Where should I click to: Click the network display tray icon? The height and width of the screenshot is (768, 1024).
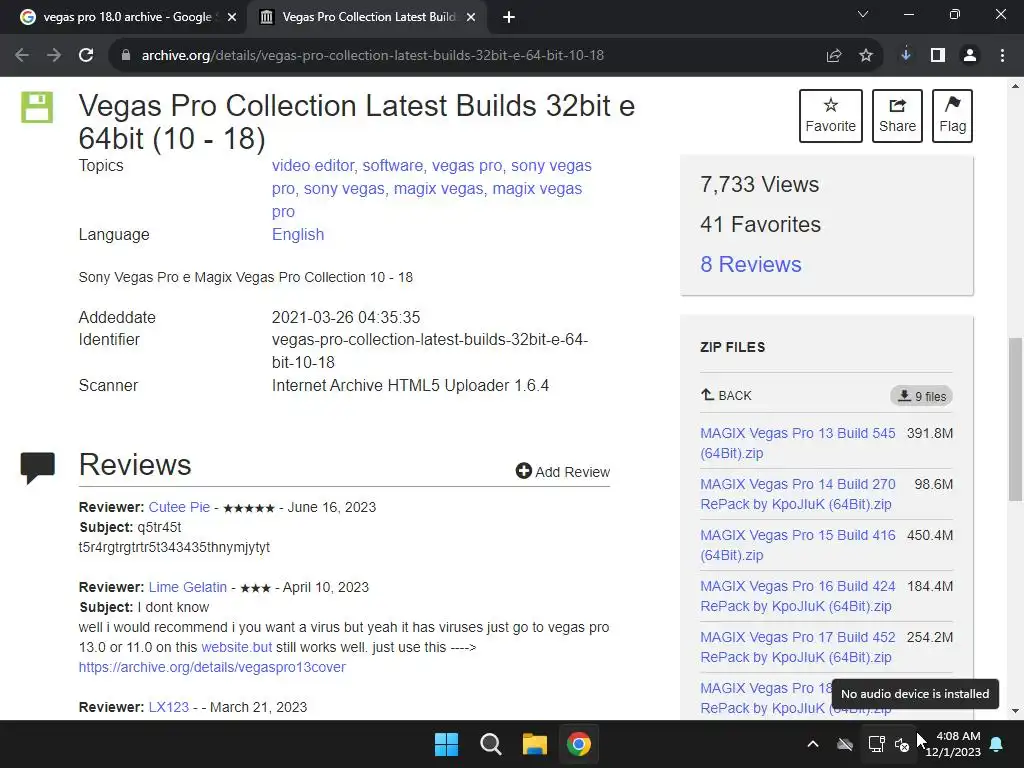[x=876, y=744]
